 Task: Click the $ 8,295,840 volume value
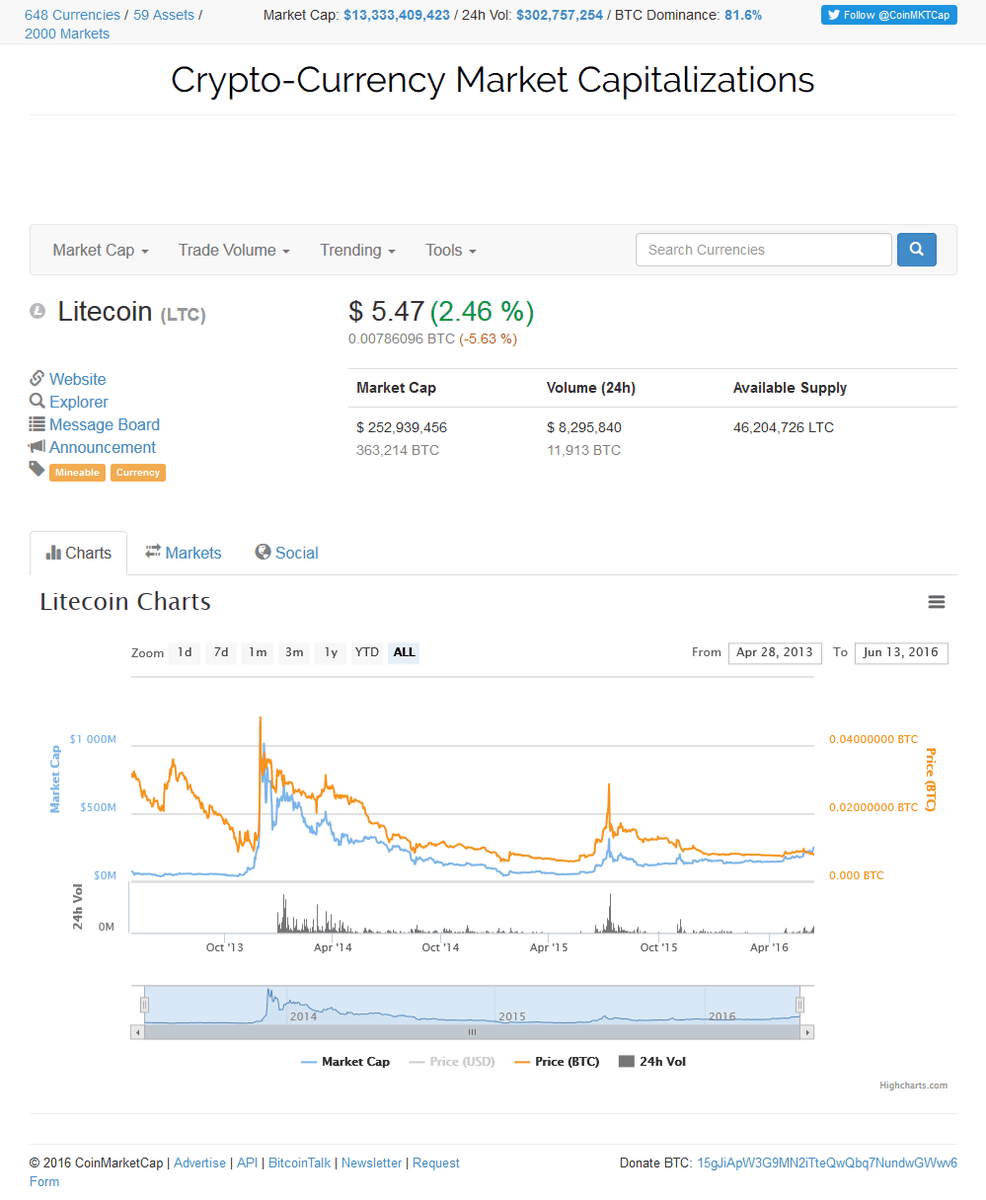click(584, 427)
